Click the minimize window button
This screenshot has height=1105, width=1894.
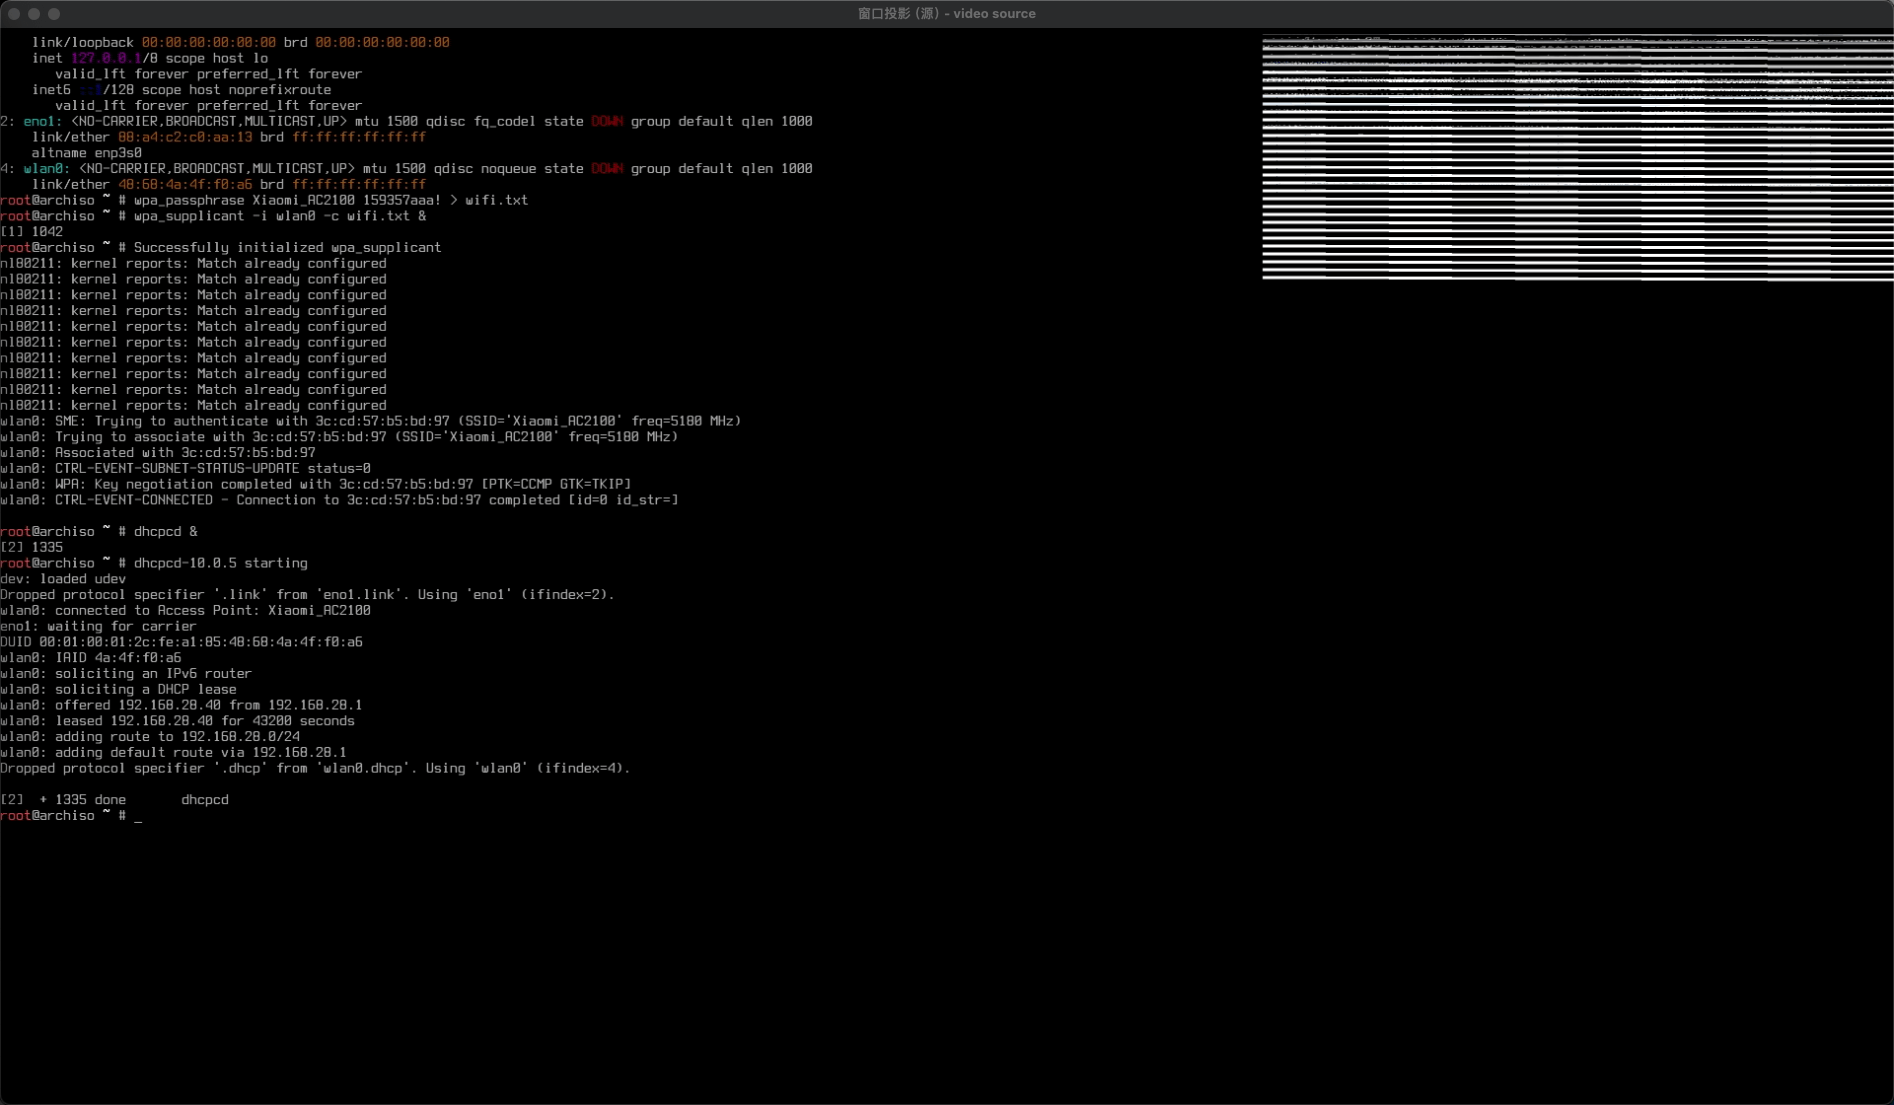click(34, 14)
